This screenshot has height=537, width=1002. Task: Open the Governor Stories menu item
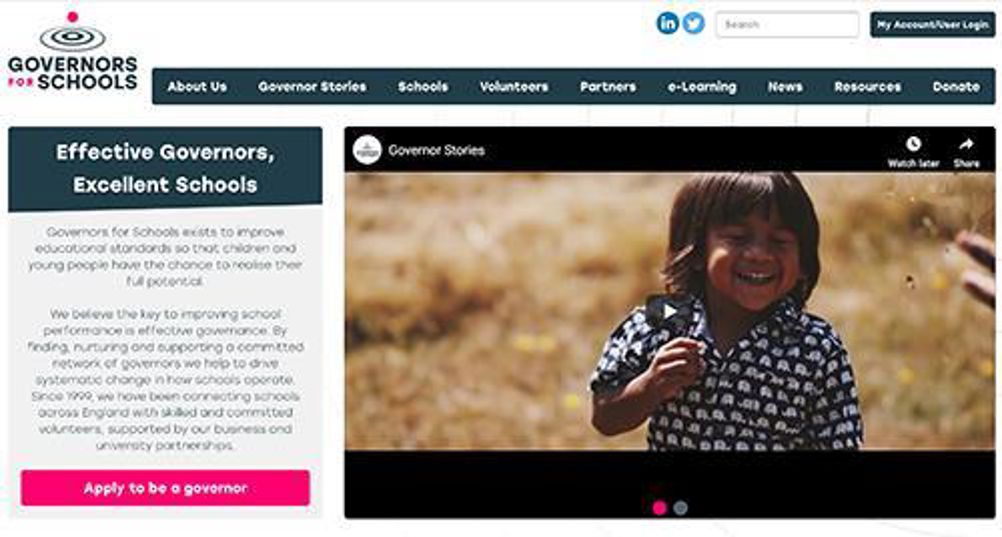(x=312, y=86)
